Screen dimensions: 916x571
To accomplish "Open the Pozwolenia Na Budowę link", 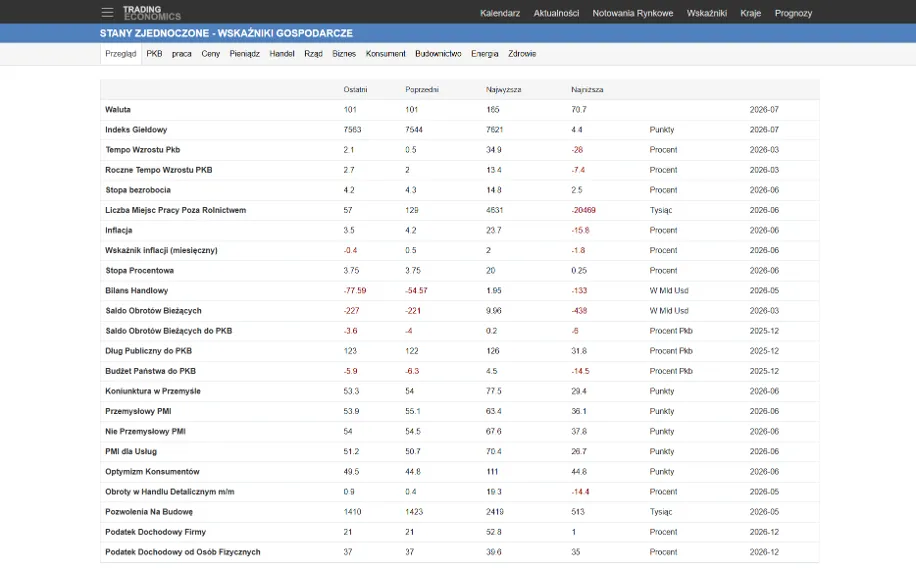I will click(149, 512).
